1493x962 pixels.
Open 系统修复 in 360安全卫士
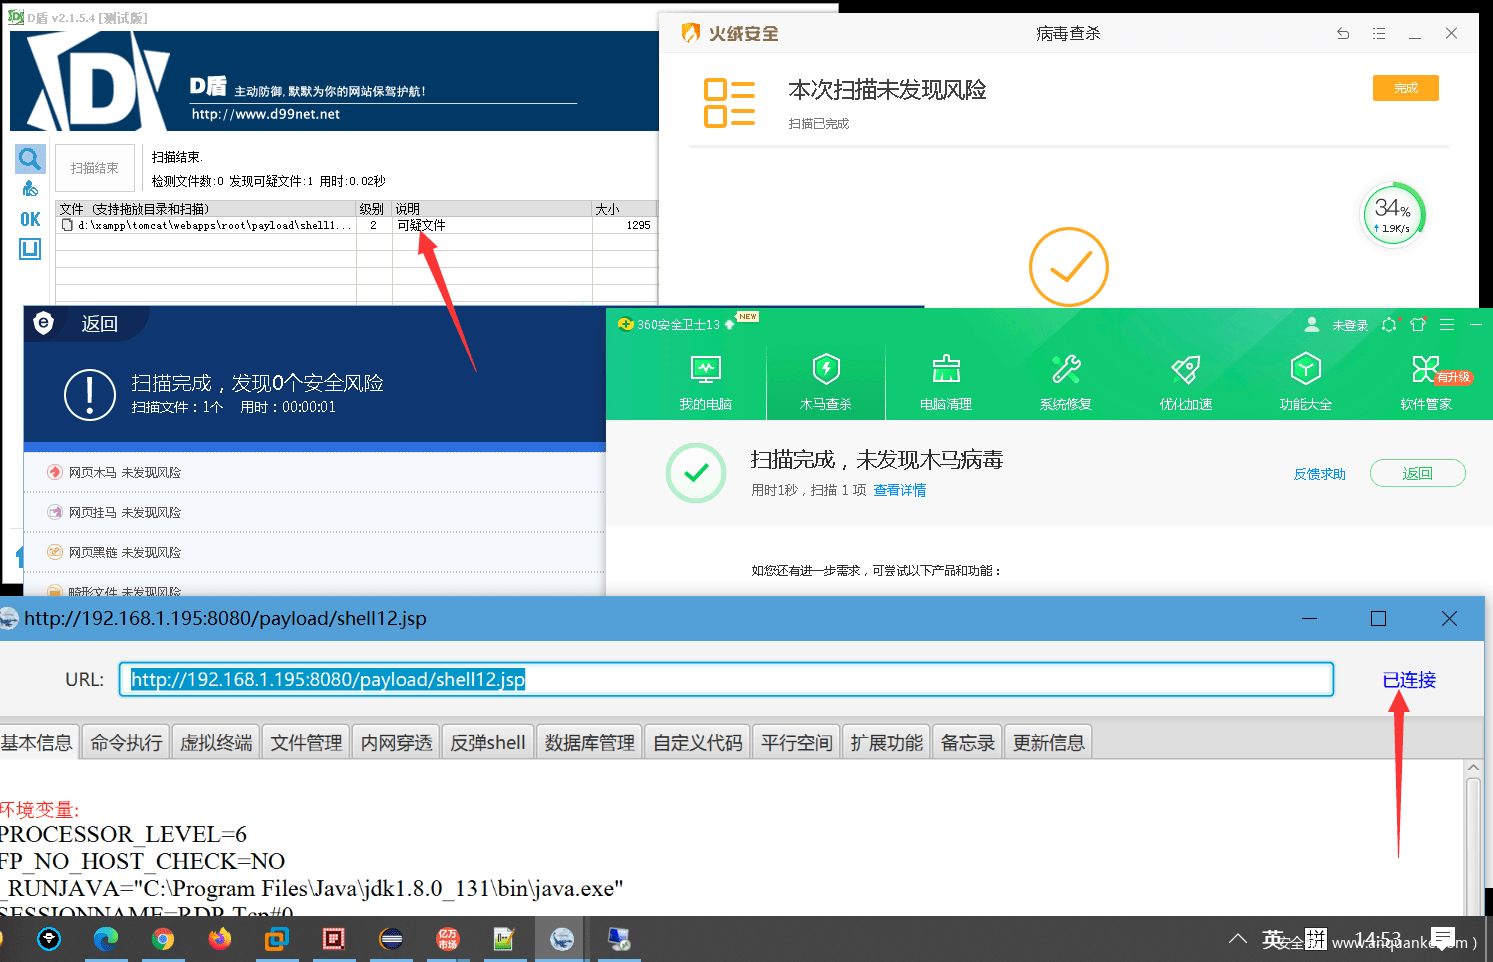[1066, 382]
